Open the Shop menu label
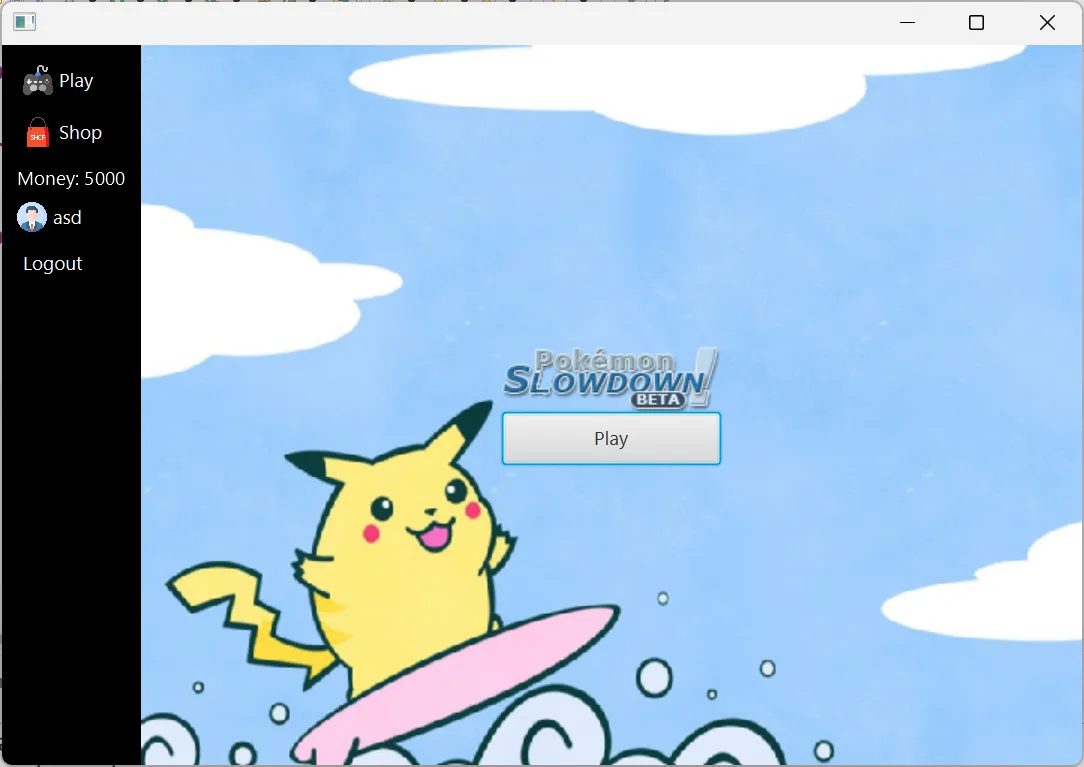This screenshot has height=767, width=1084. pos(80,133)
